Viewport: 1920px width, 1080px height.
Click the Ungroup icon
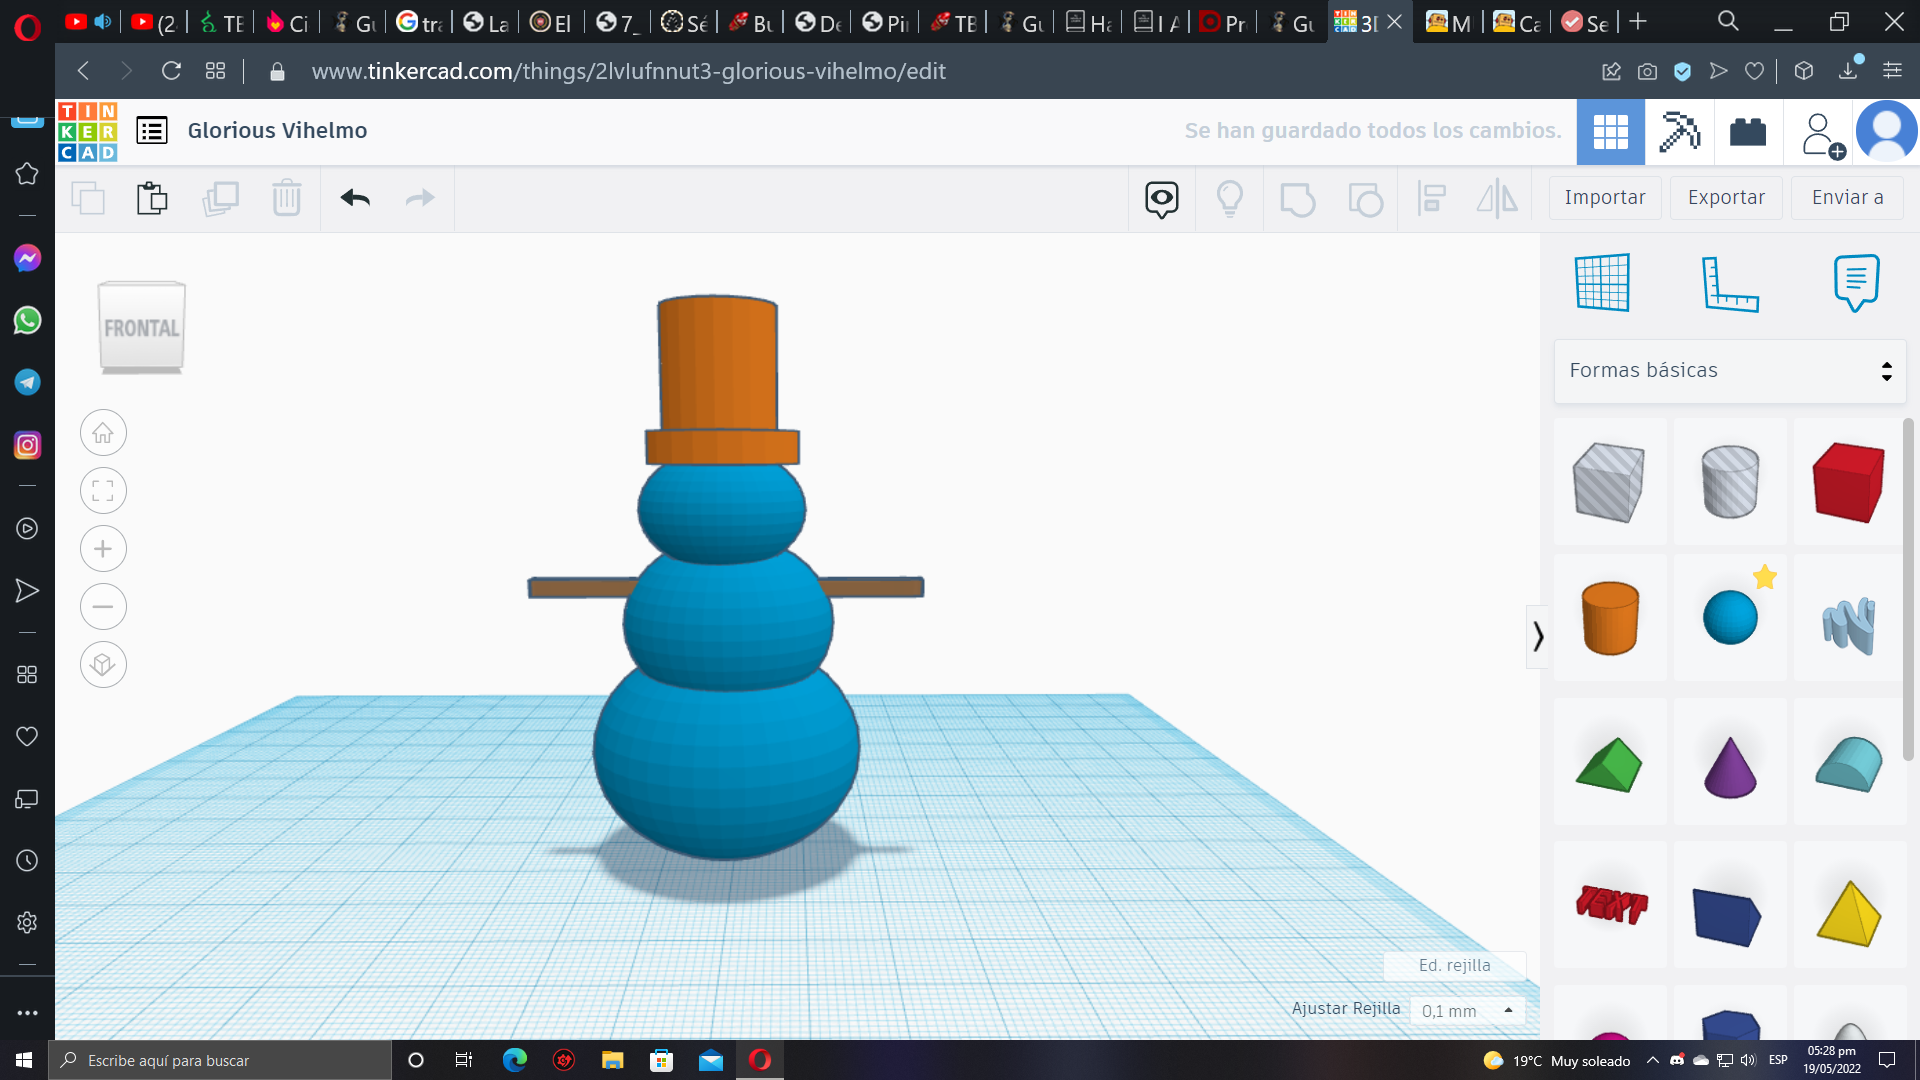click(x=1364, y=198)
